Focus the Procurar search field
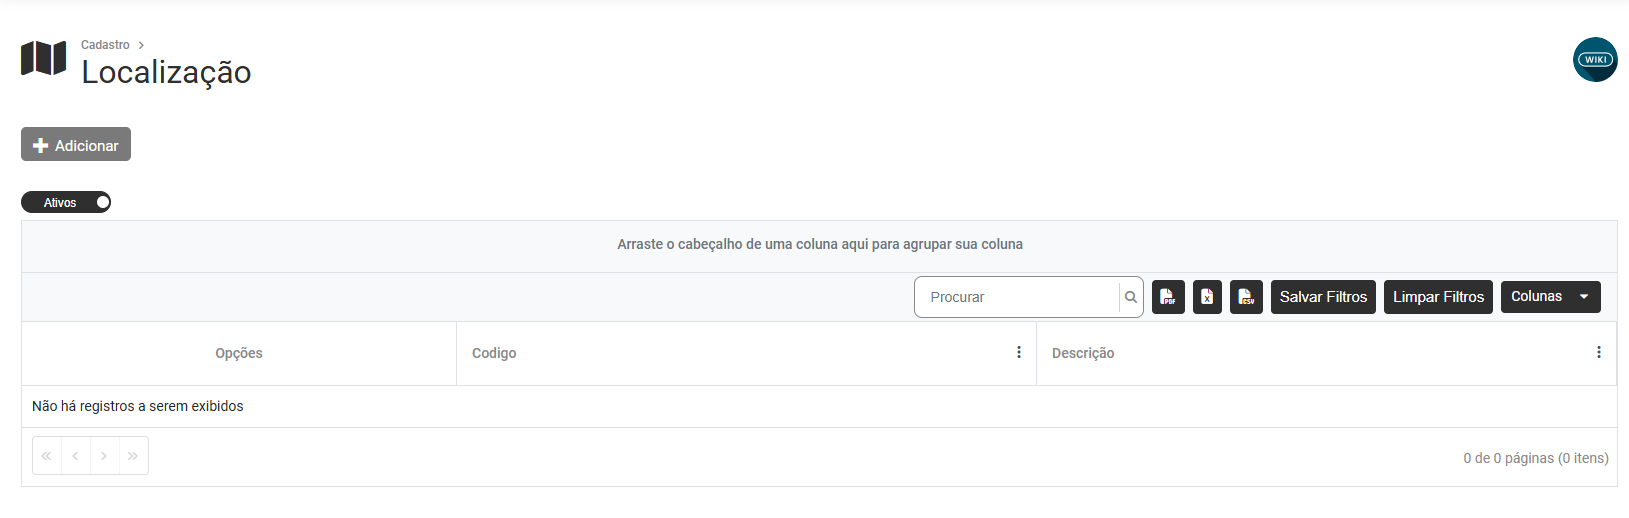The width and height of the screenshot is (1629, 518). (1015, 297)
